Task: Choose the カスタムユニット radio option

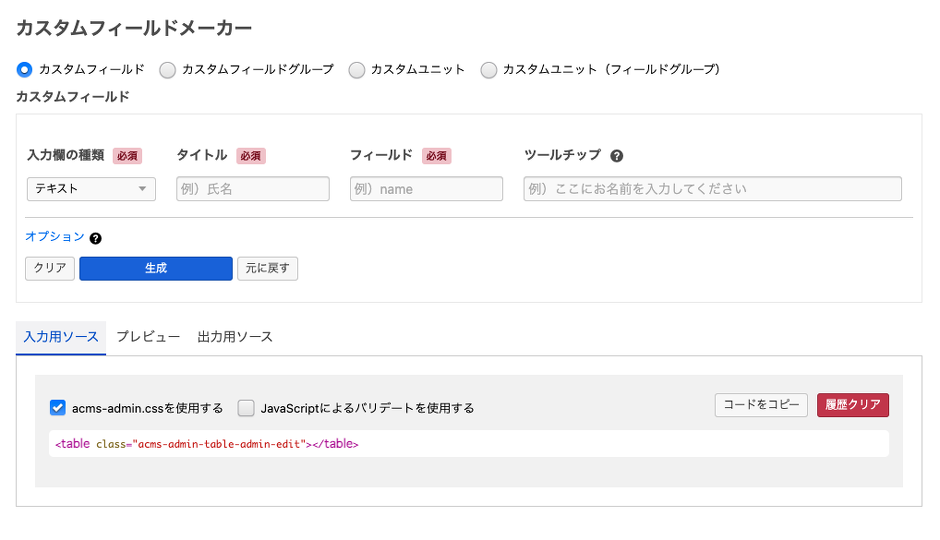Action: tap(356, 70)
